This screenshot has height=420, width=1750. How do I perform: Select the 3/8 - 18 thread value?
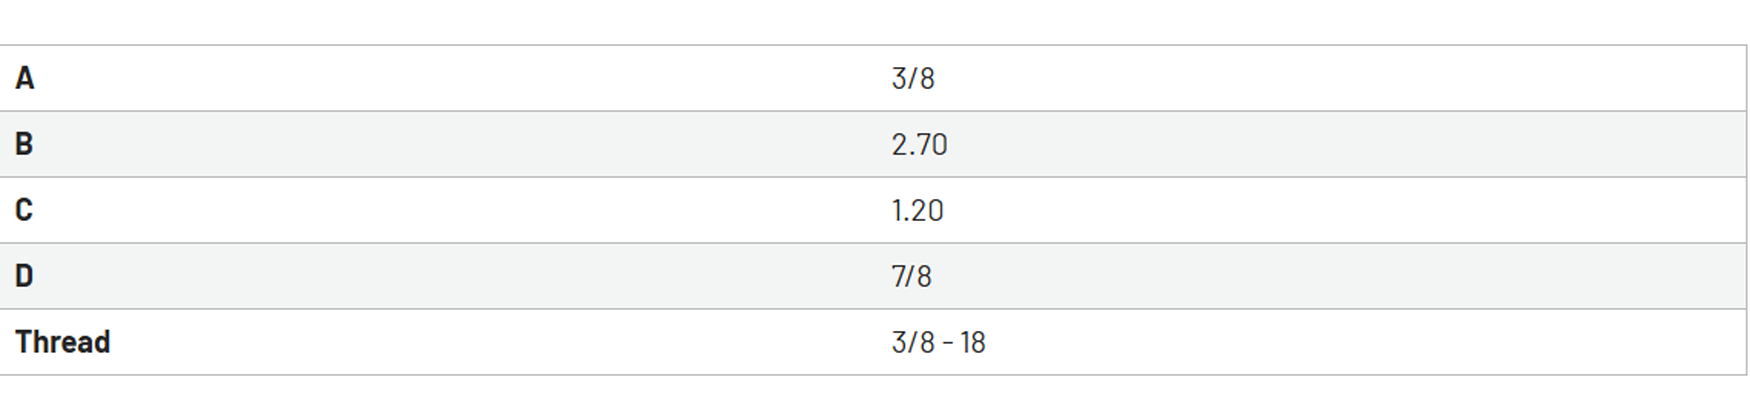coord(938,342)
